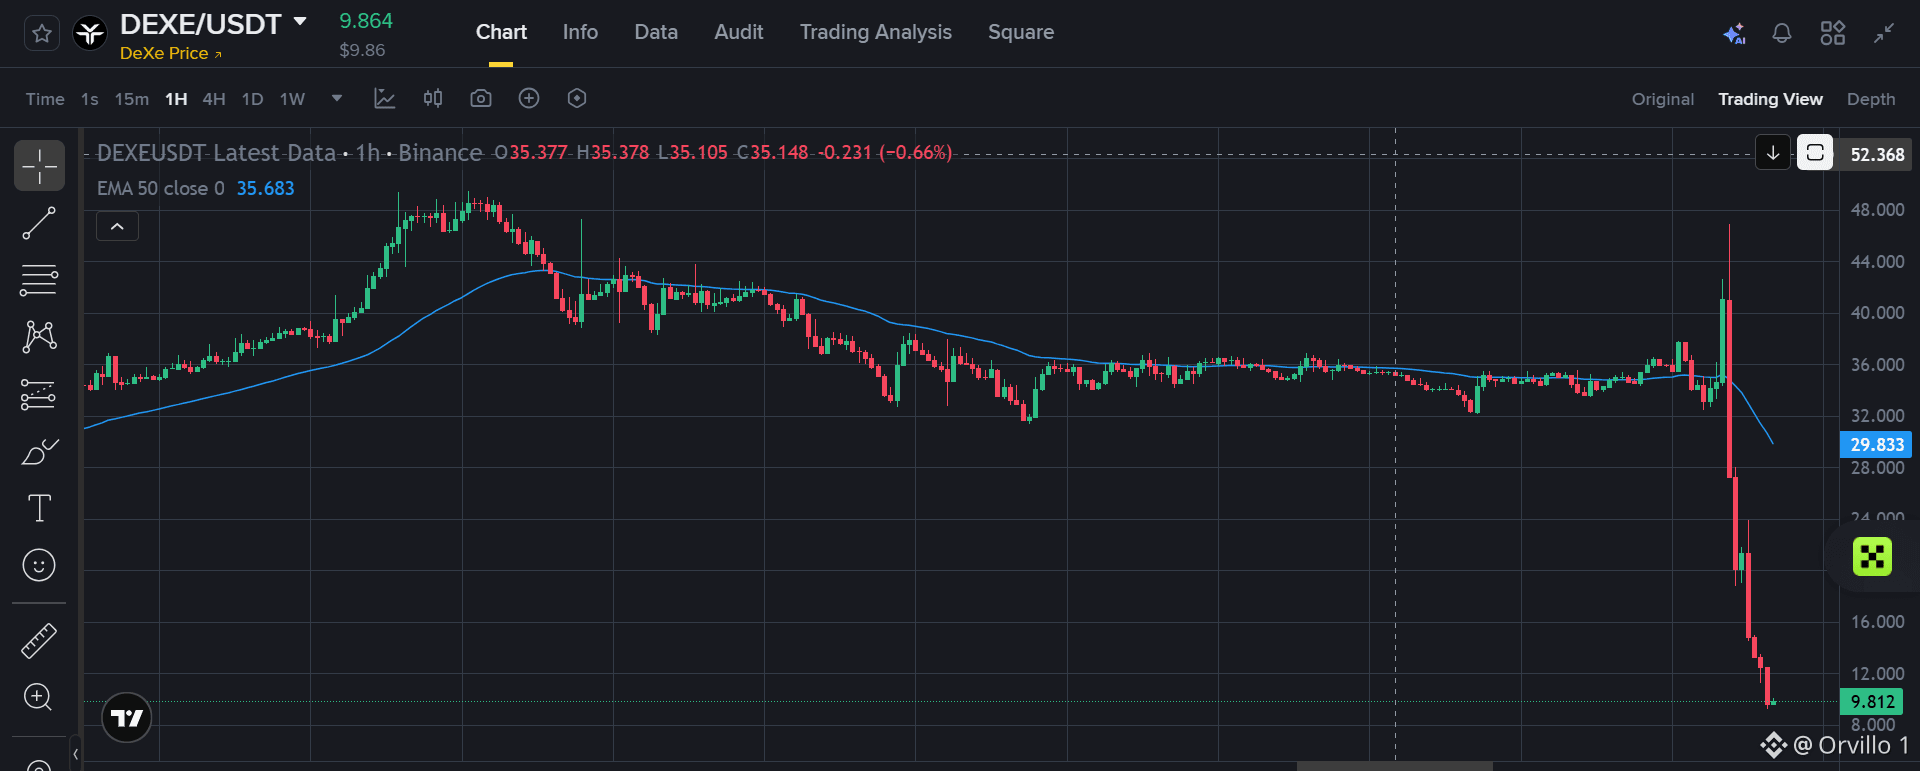
Task: Open price alert bell icon
Action: (1782, 34)
